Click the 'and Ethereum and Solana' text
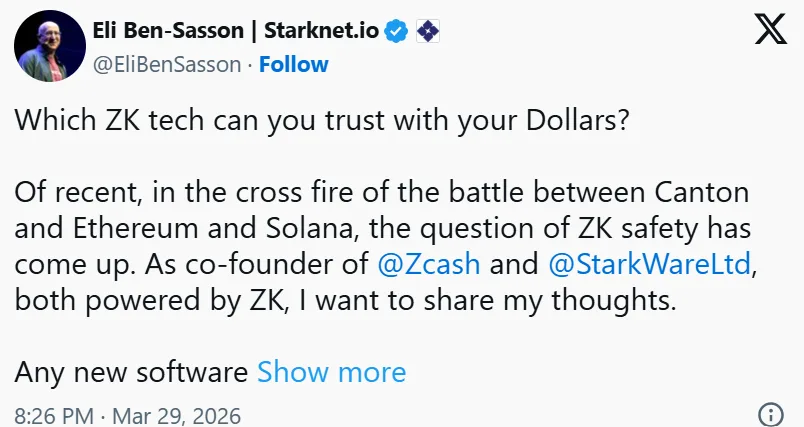This screenshot has width=804, height=427. pyautogui.click(x=185, y=229)
